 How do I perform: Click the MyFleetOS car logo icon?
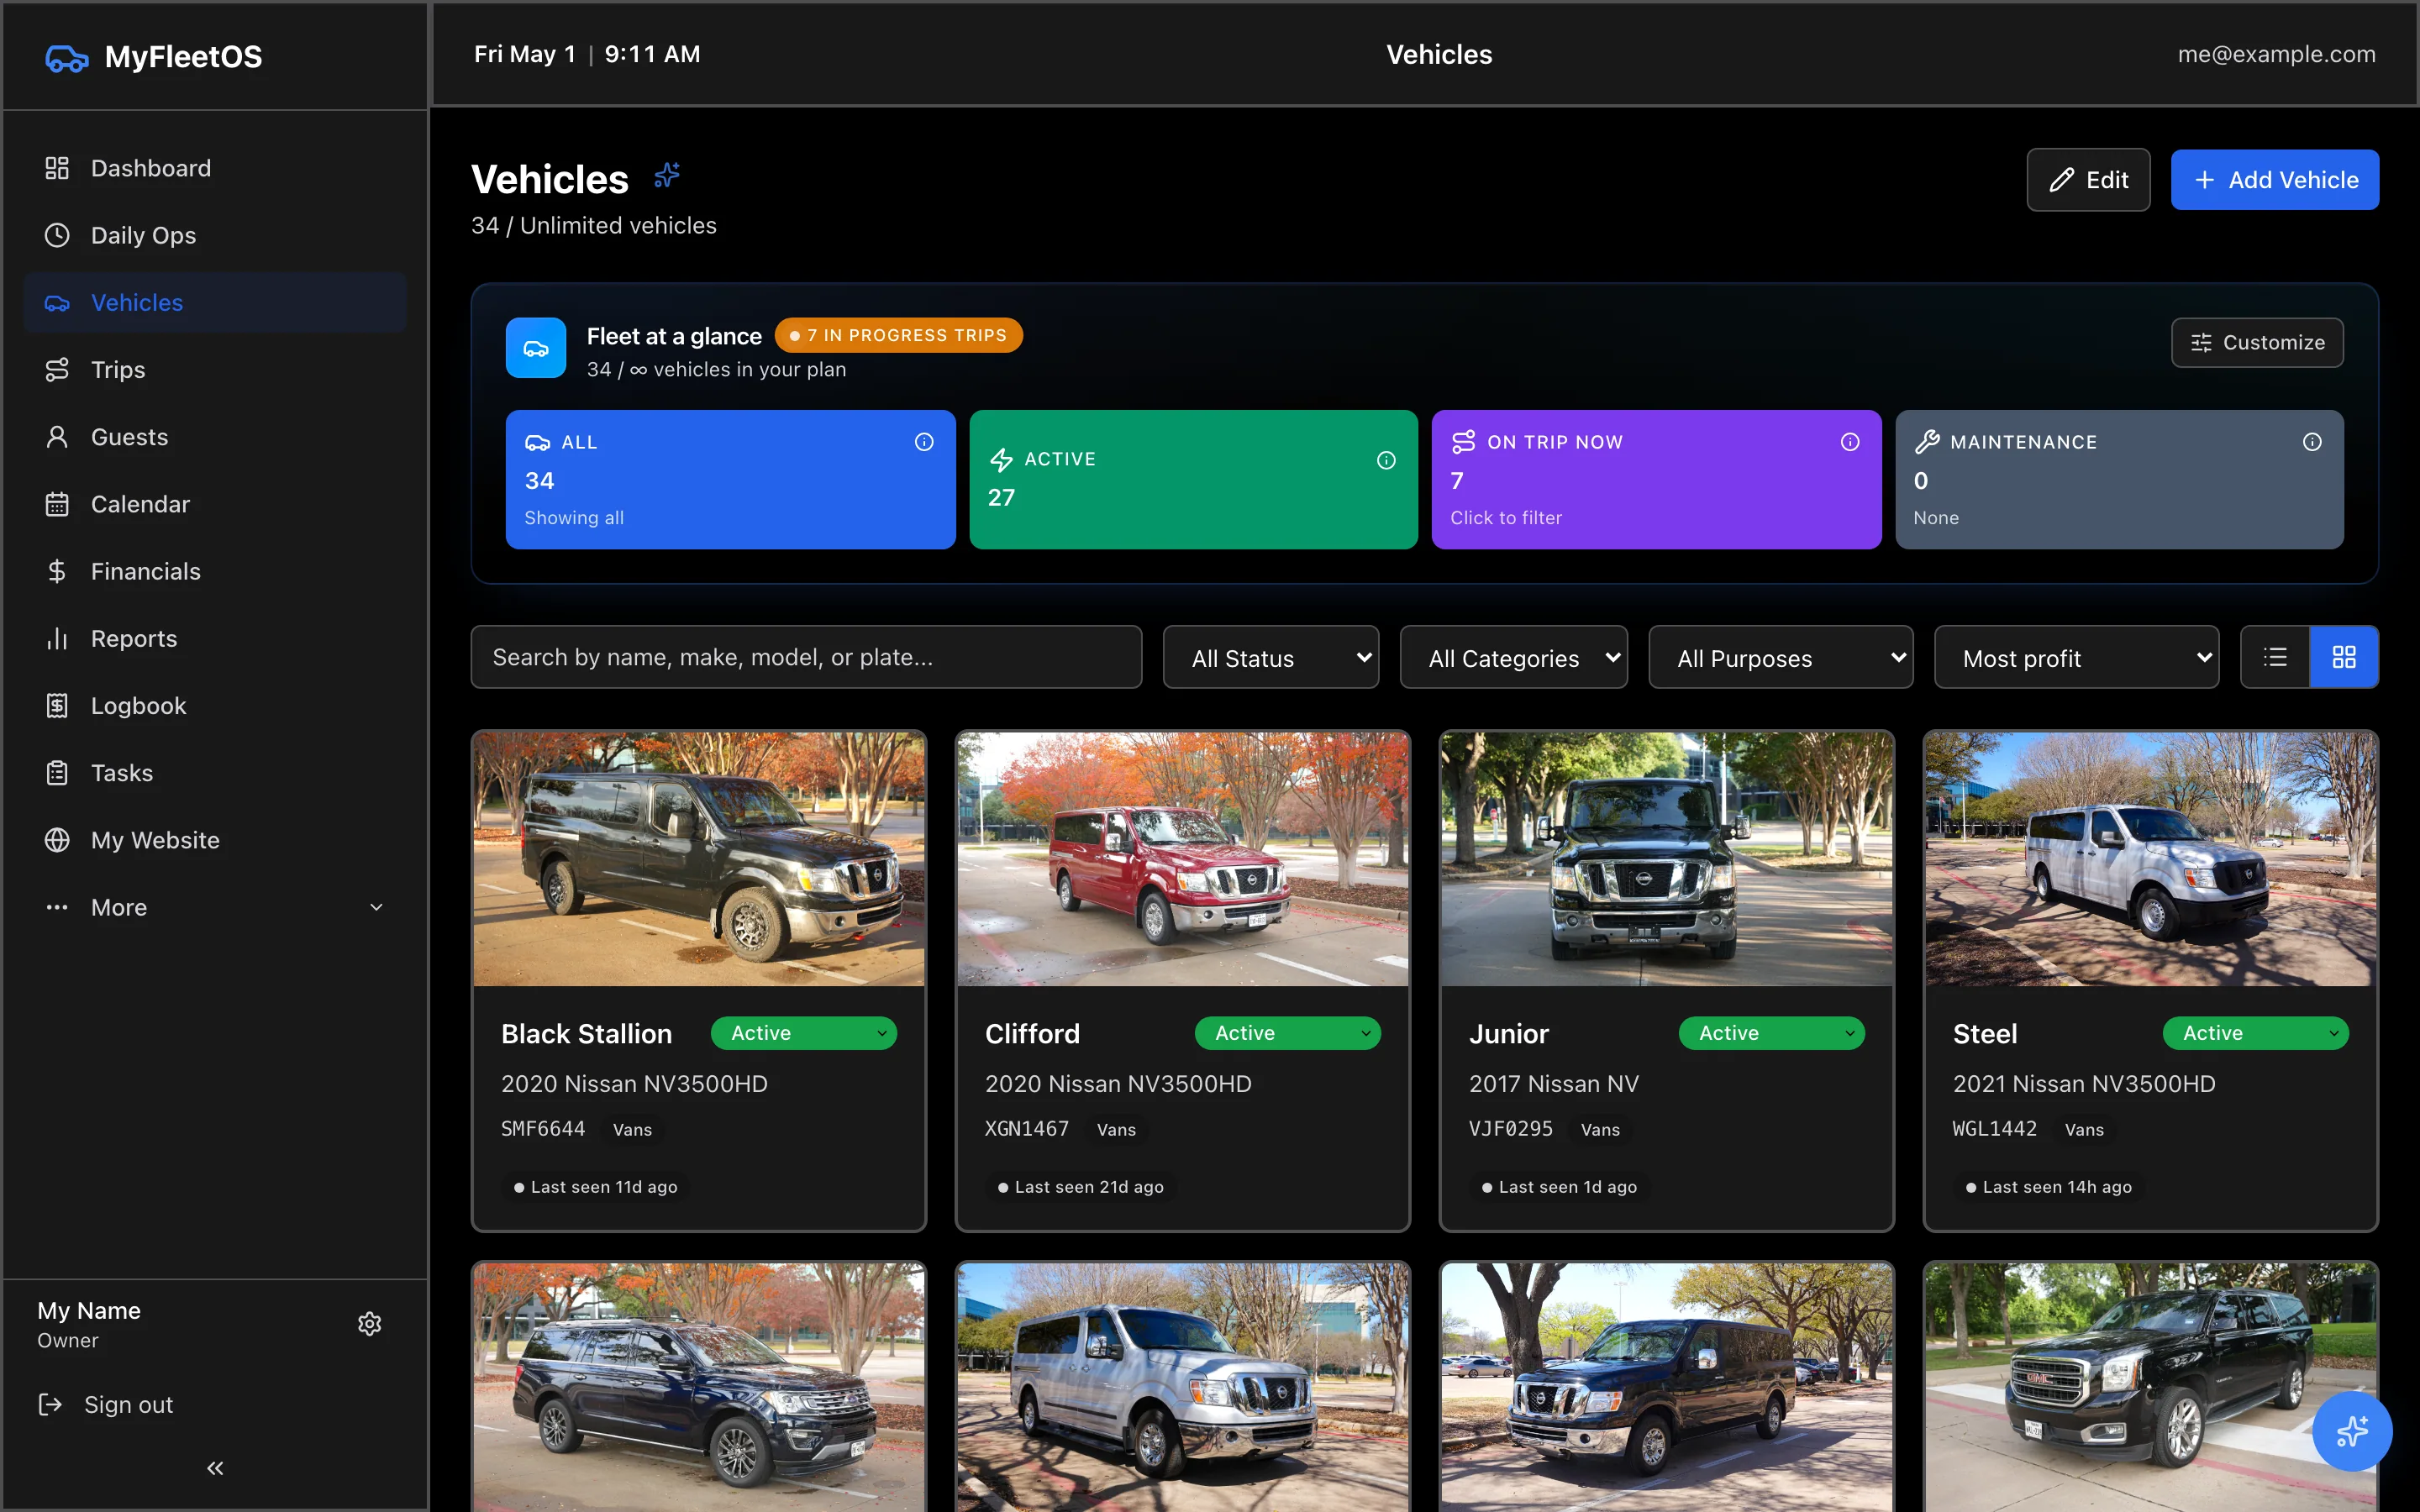pyautogui.click(x=67, y=58)
